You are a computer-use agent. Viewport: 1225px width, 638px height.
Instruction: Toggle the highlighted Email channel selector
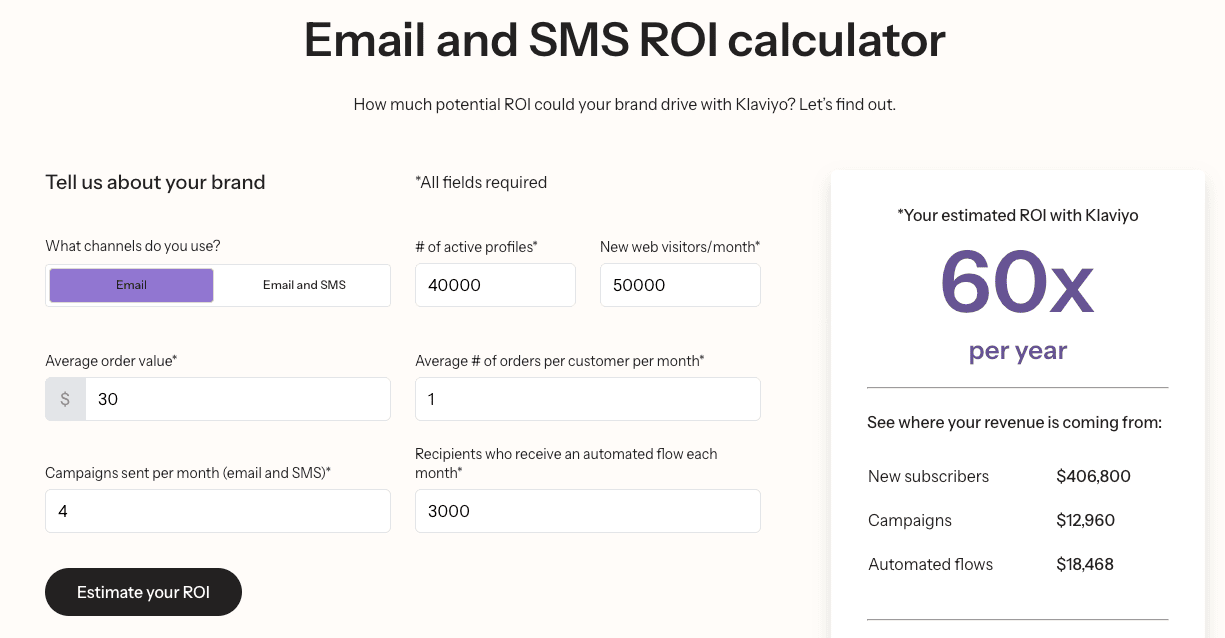pyautogui.click(x=130, y=285)
